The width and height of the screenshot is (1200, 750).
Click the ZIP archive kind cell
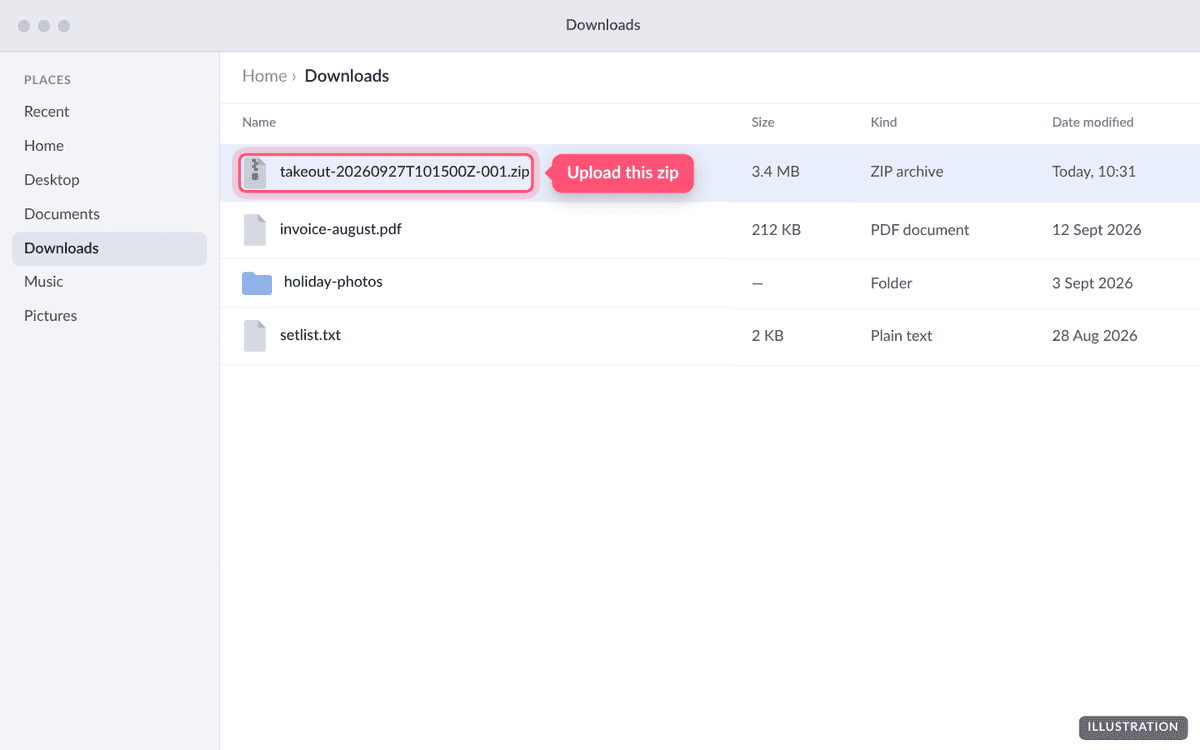click(x=907, y=172)
